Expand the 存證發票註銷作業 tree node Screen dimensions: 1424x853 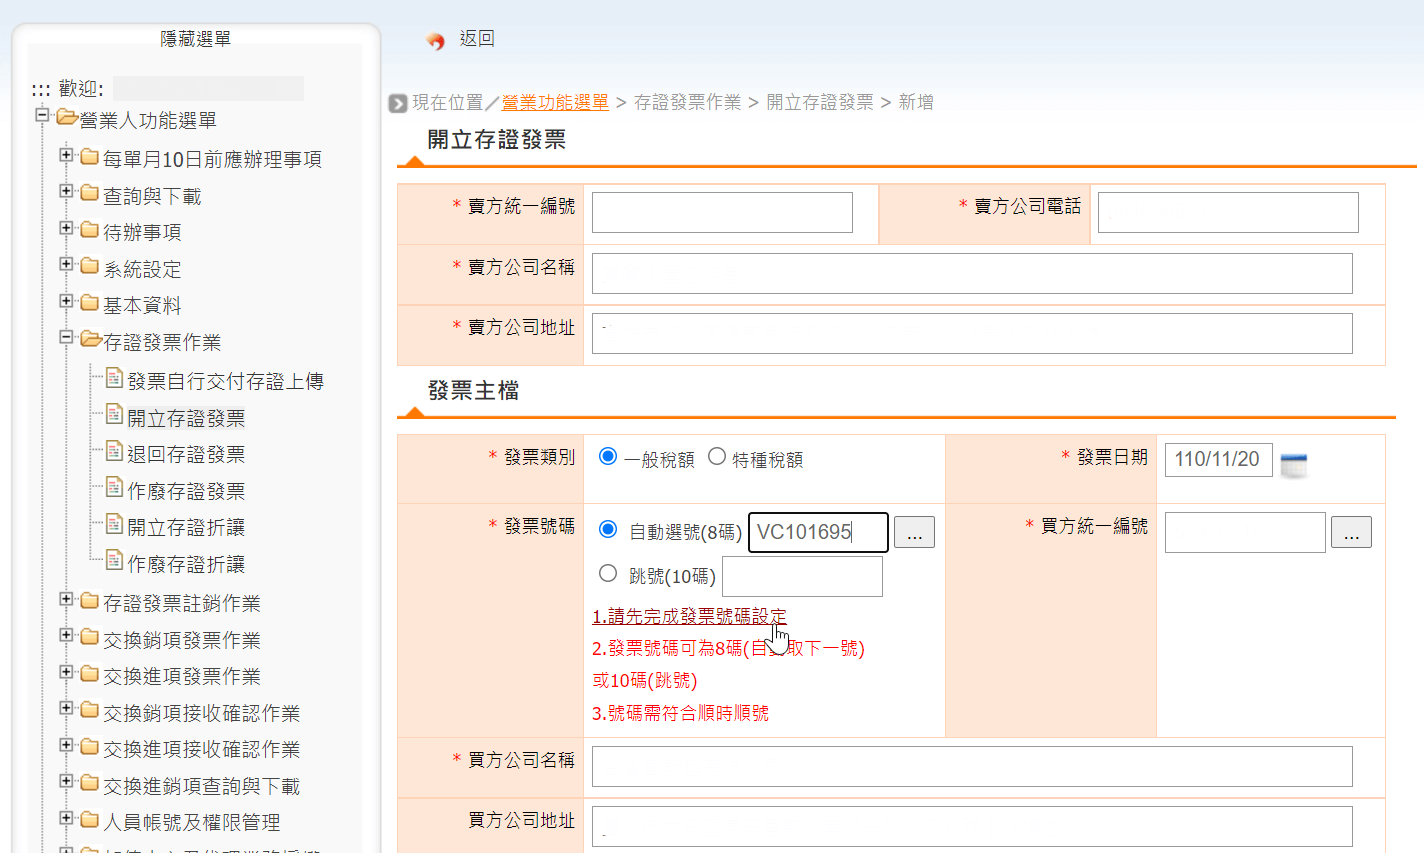coord(66,599)
